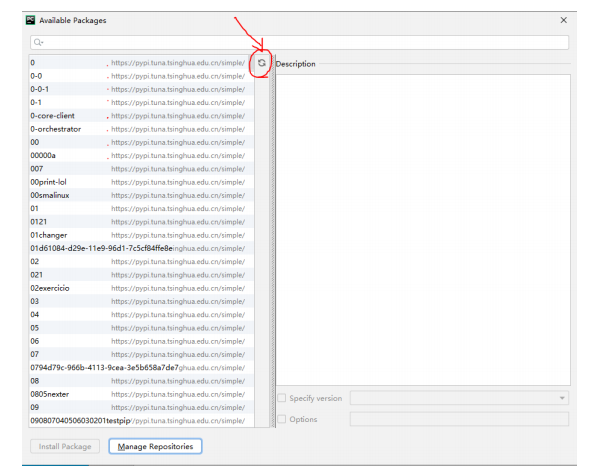Enable the Options checkbox
The image size is (596, 470).
pyautogui.click(x=282, y=419)
